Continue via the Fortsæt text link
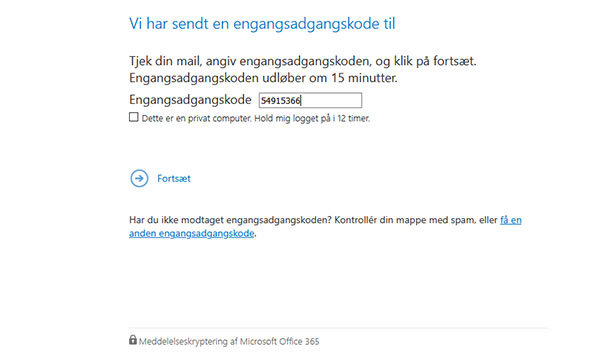 (174, 179)
